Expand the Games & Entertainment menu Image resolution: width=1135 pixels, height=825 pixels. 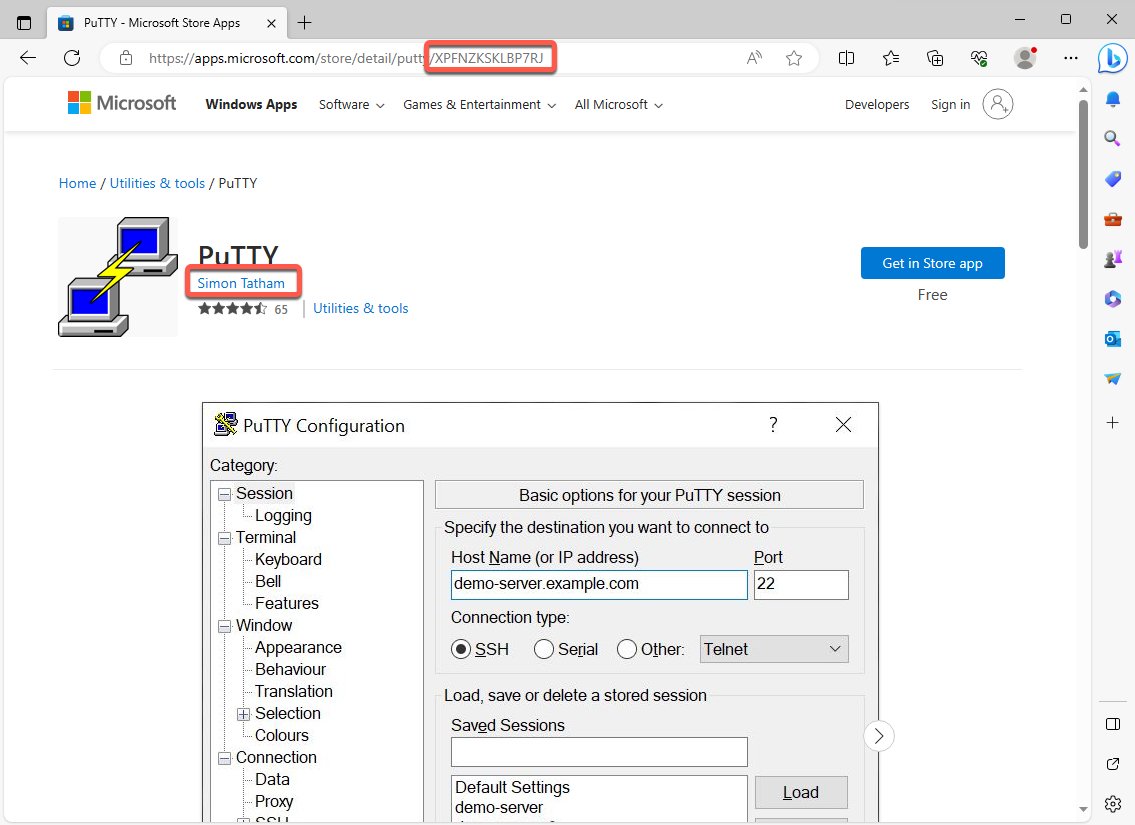coord(479,105)
